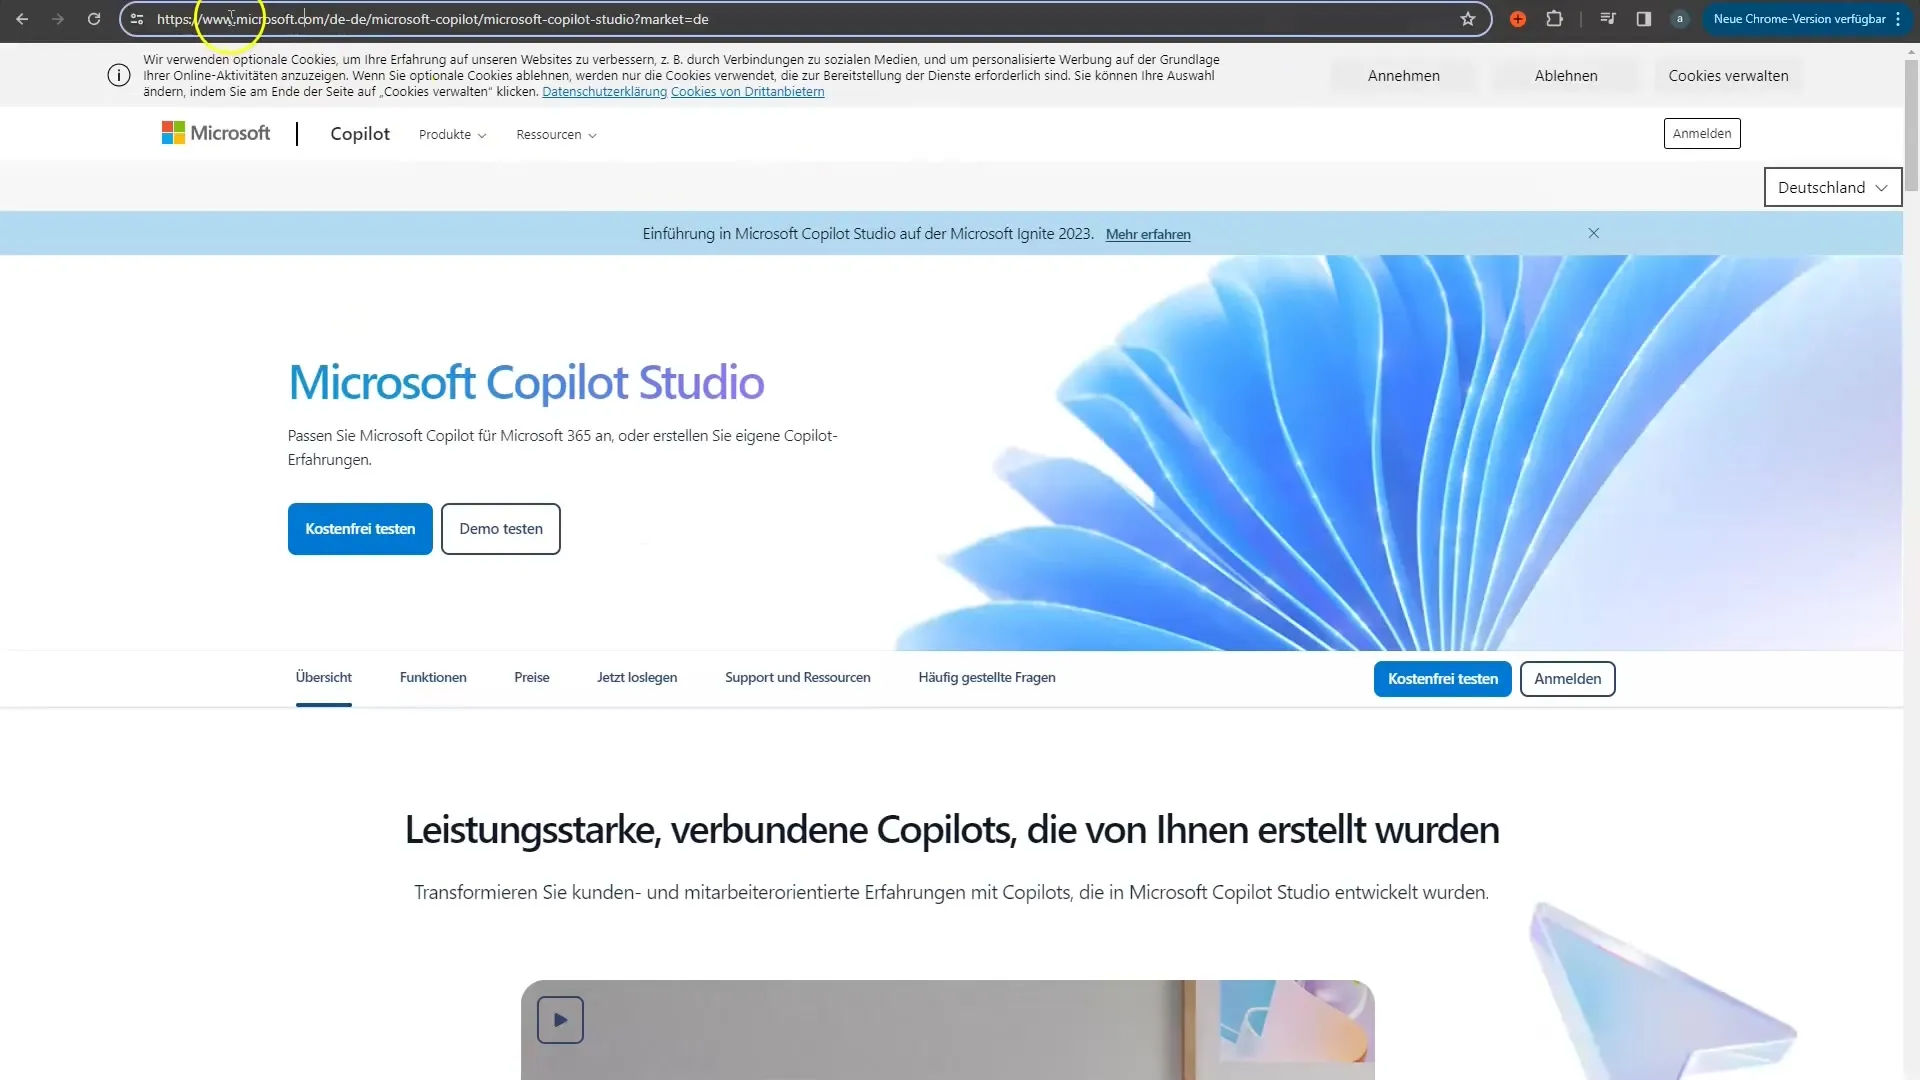The width and height of the screenshot is (1920, 1080).
Task: Click Kostenfrei testen in sticky nav
Action: tap(1443, 679)
